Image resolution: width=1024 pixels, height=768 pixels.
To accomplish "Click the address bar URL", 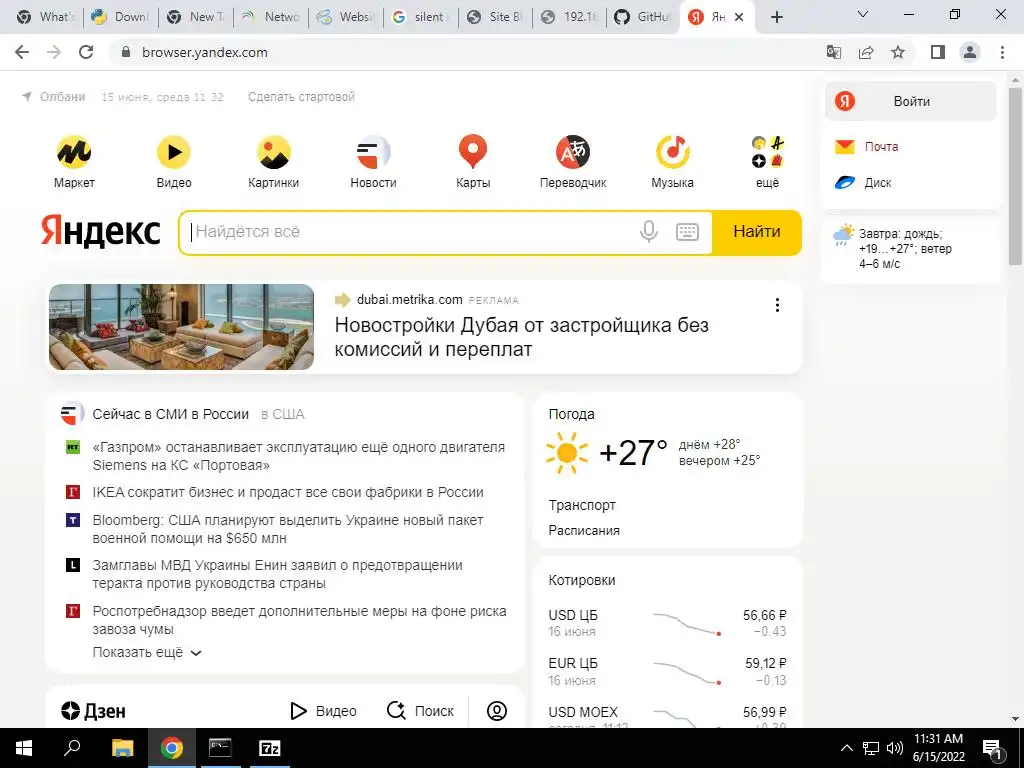I will coord(205,52).
